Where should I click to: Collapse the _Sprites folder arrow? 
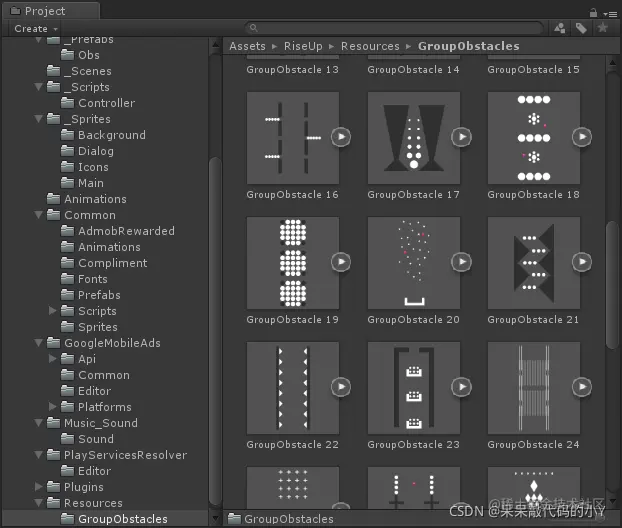click(x=38, y=119)
